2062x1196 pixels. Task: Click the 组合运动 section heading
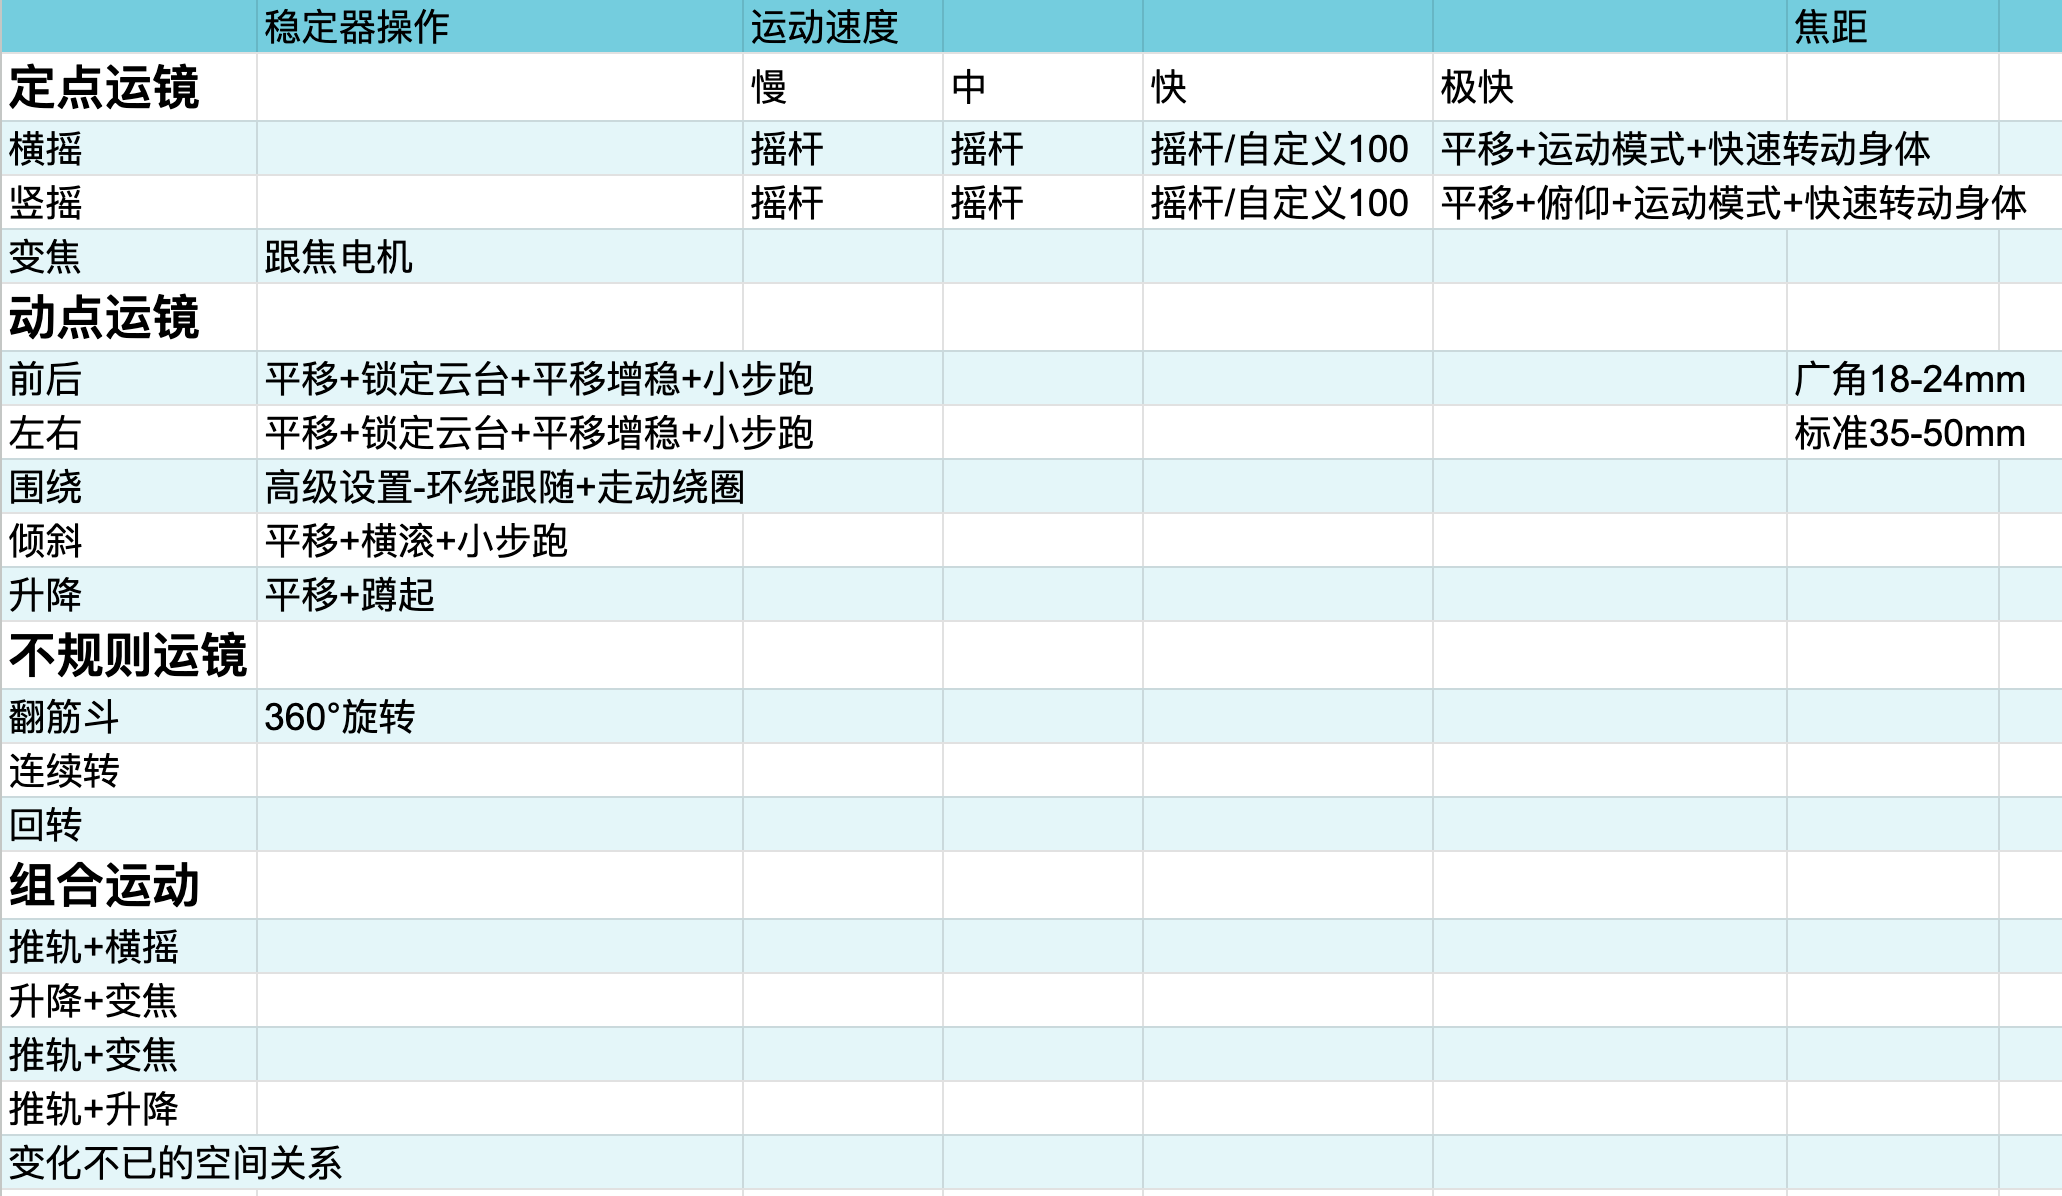(x=129, y=885)
